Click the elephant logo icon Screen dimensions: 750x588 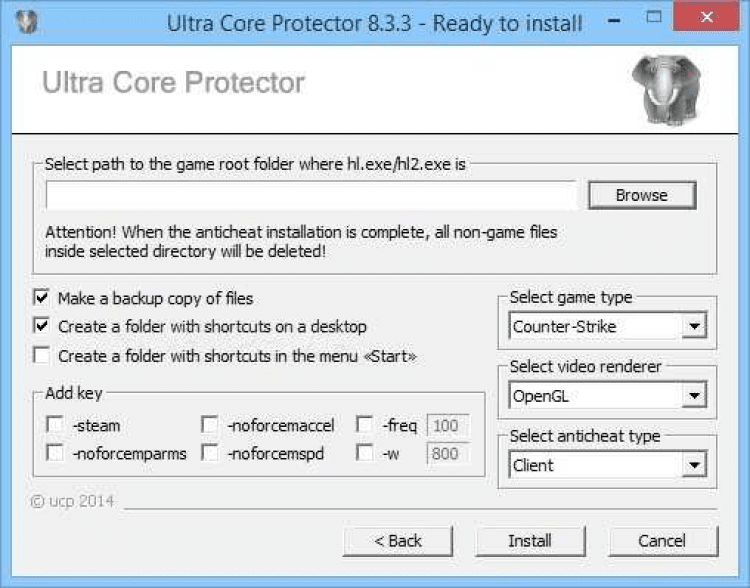pos(664,89)
